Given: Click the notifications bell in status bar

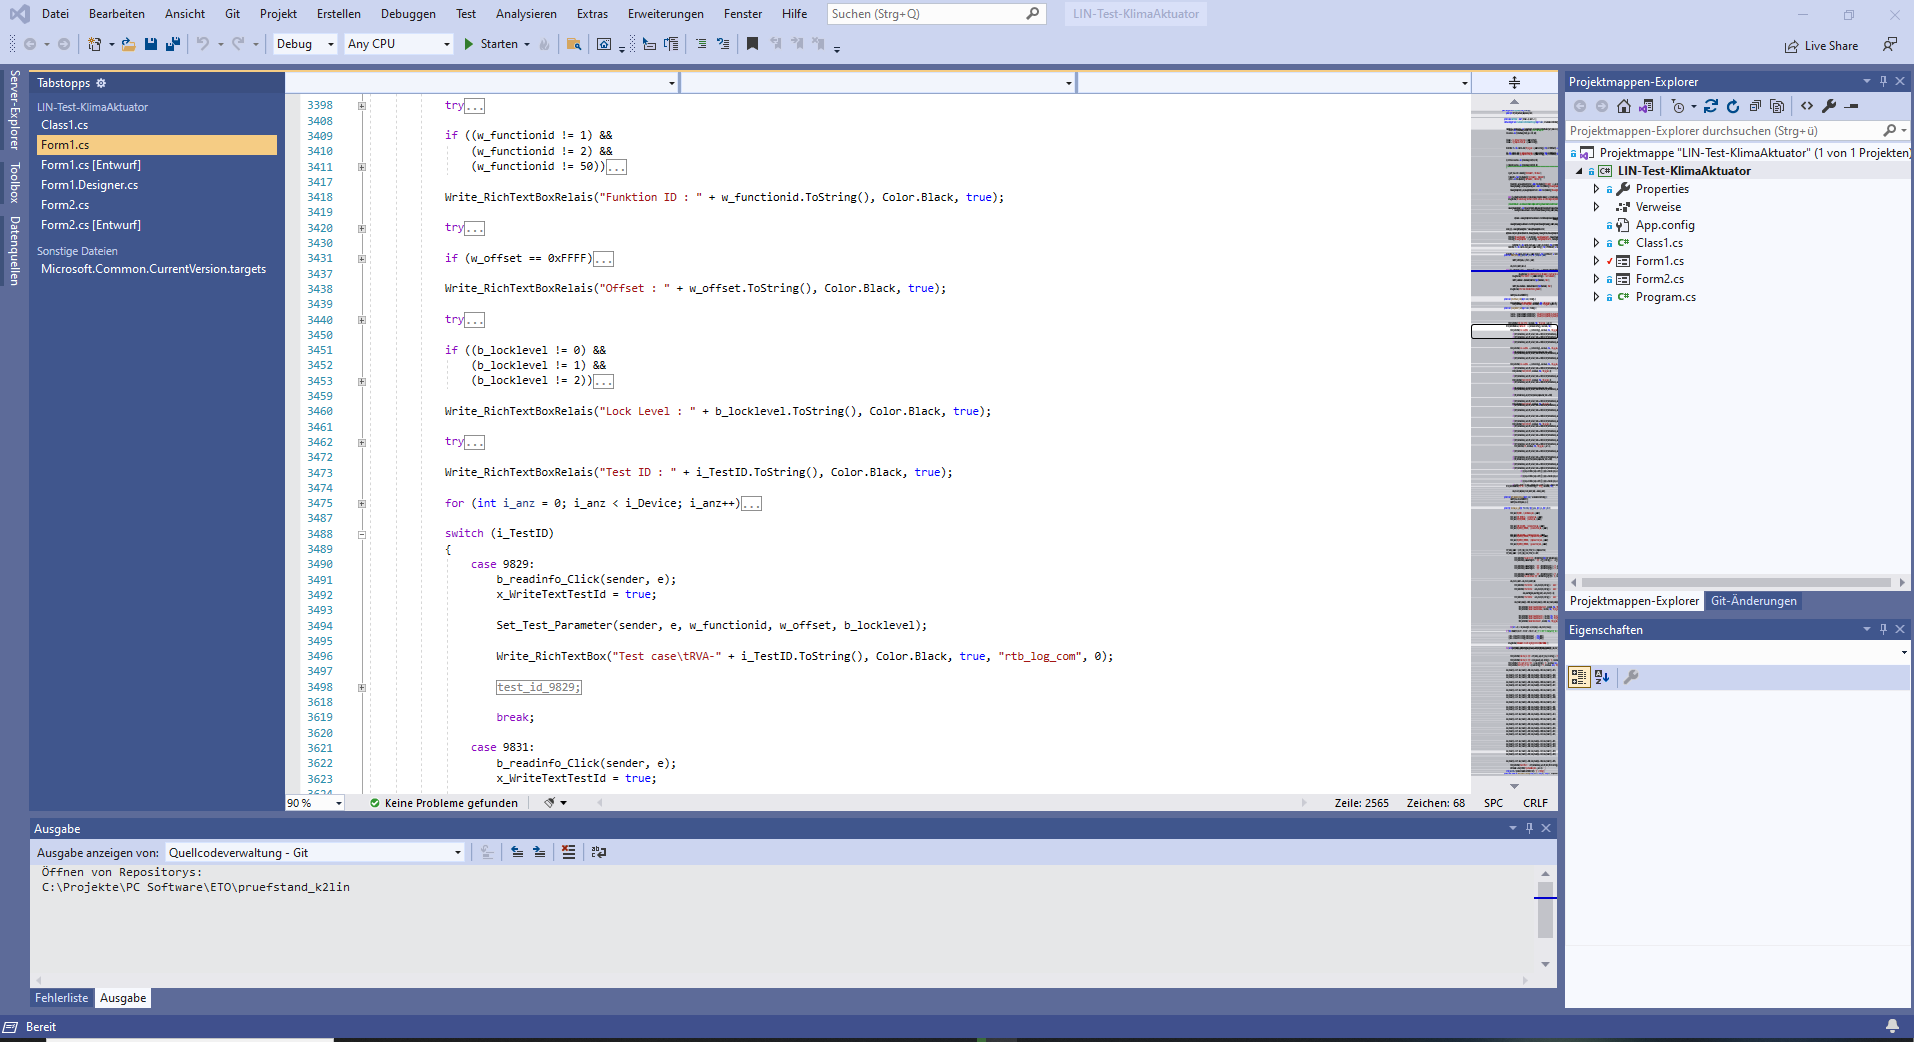Looking at the screenshot, I should 1892,1026.
